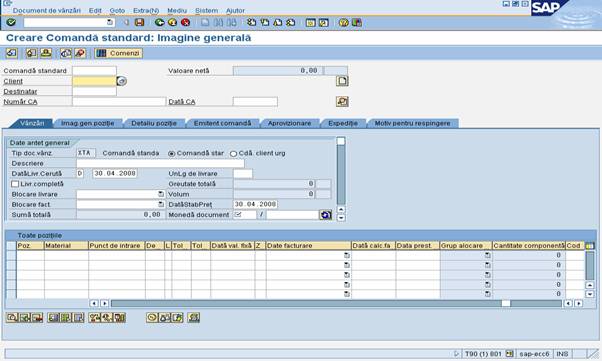
Task: Click the Find binoculars icon
Action: (218, 22)
